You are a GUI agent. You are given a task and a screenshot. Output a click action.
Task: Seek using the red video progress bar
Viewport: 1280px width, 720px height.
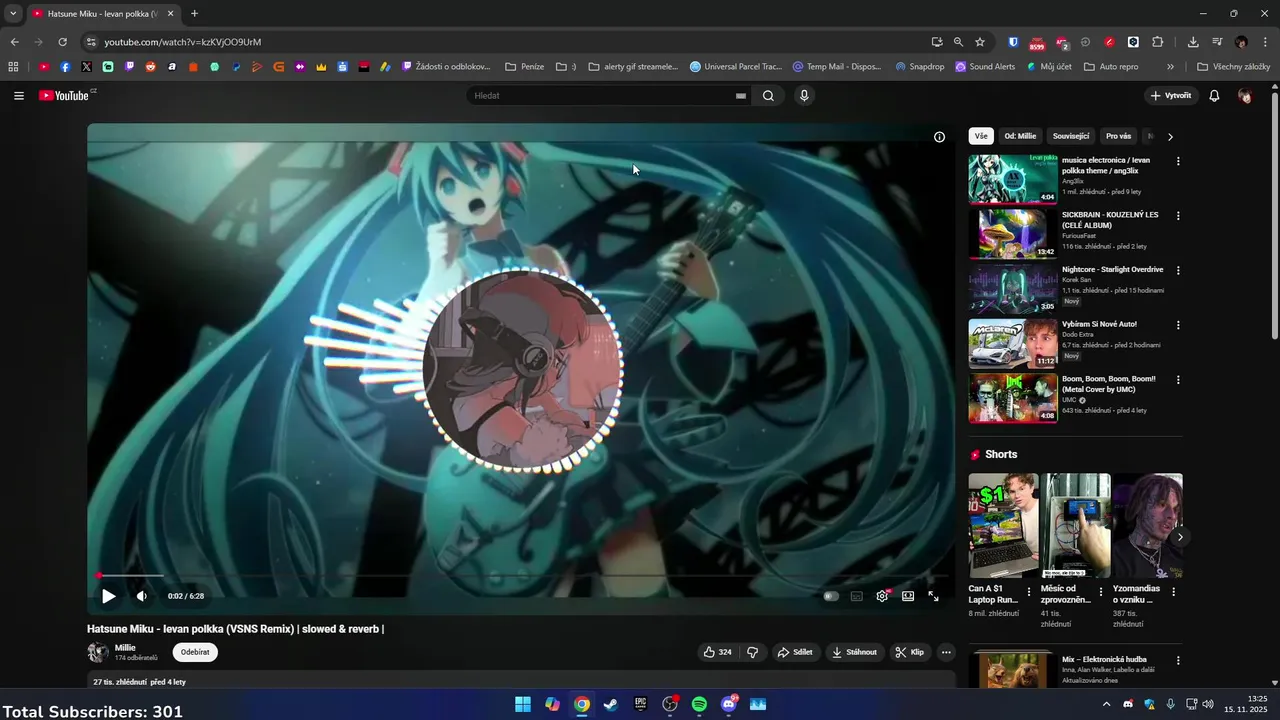coord(520,576)
